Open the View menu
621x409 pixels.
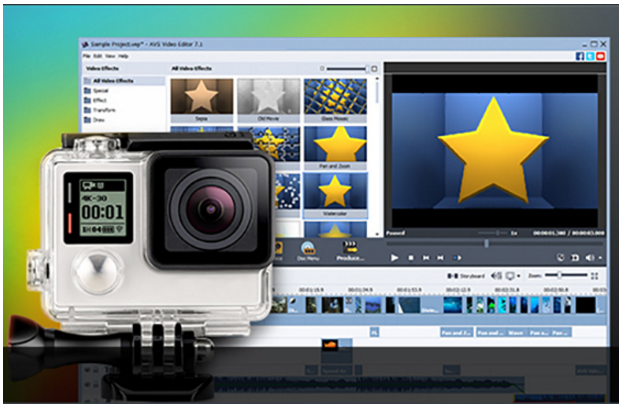(x=110, y=56)
